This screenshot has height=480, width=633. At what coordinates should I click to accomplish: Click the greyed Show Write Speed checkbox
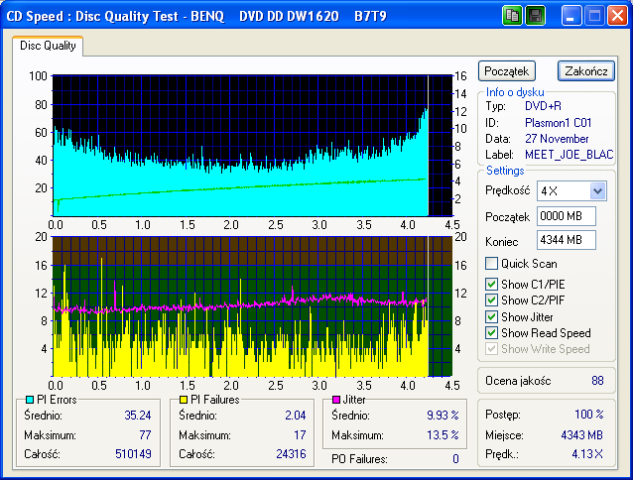click(x=491, y=349)
